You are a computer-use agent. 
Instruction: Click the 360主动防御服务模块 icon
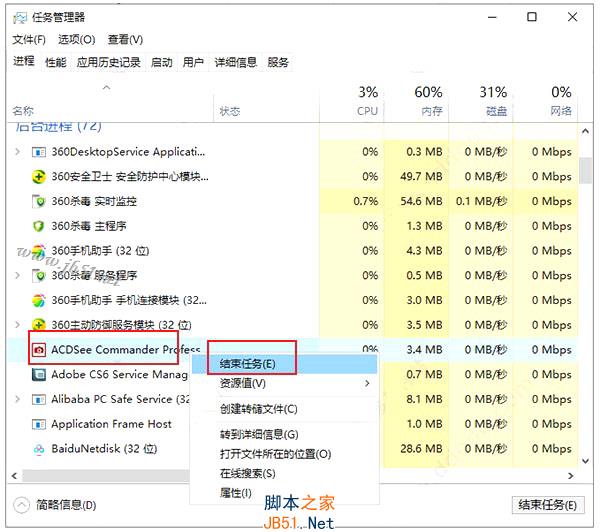[39, 325]
